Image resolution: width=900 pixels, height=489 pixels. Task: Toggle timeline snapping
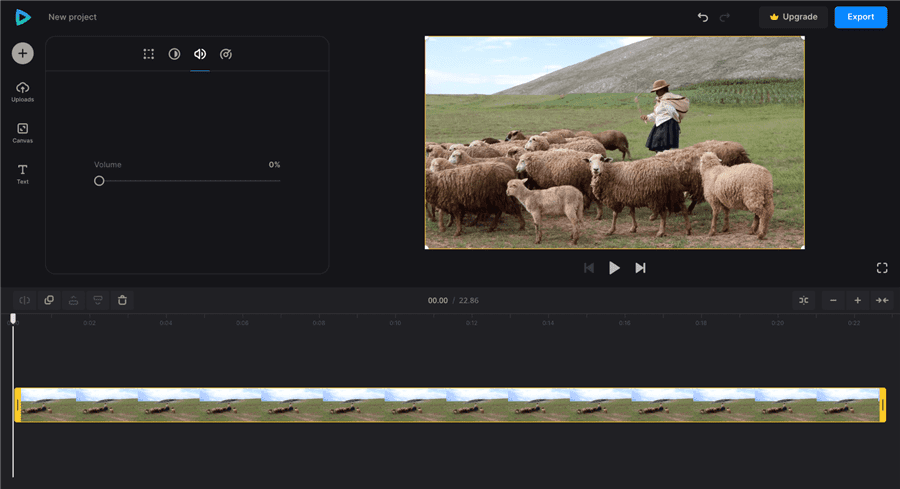click(x=804, y=300)
